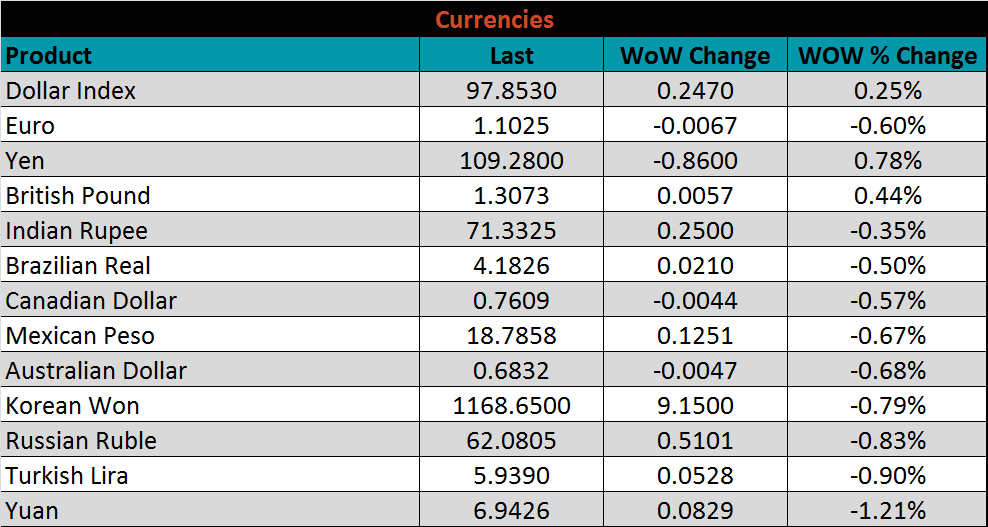Viewport: 988px width, 527px height.
Task: Select the Product column header
Action: coord(49,55)
